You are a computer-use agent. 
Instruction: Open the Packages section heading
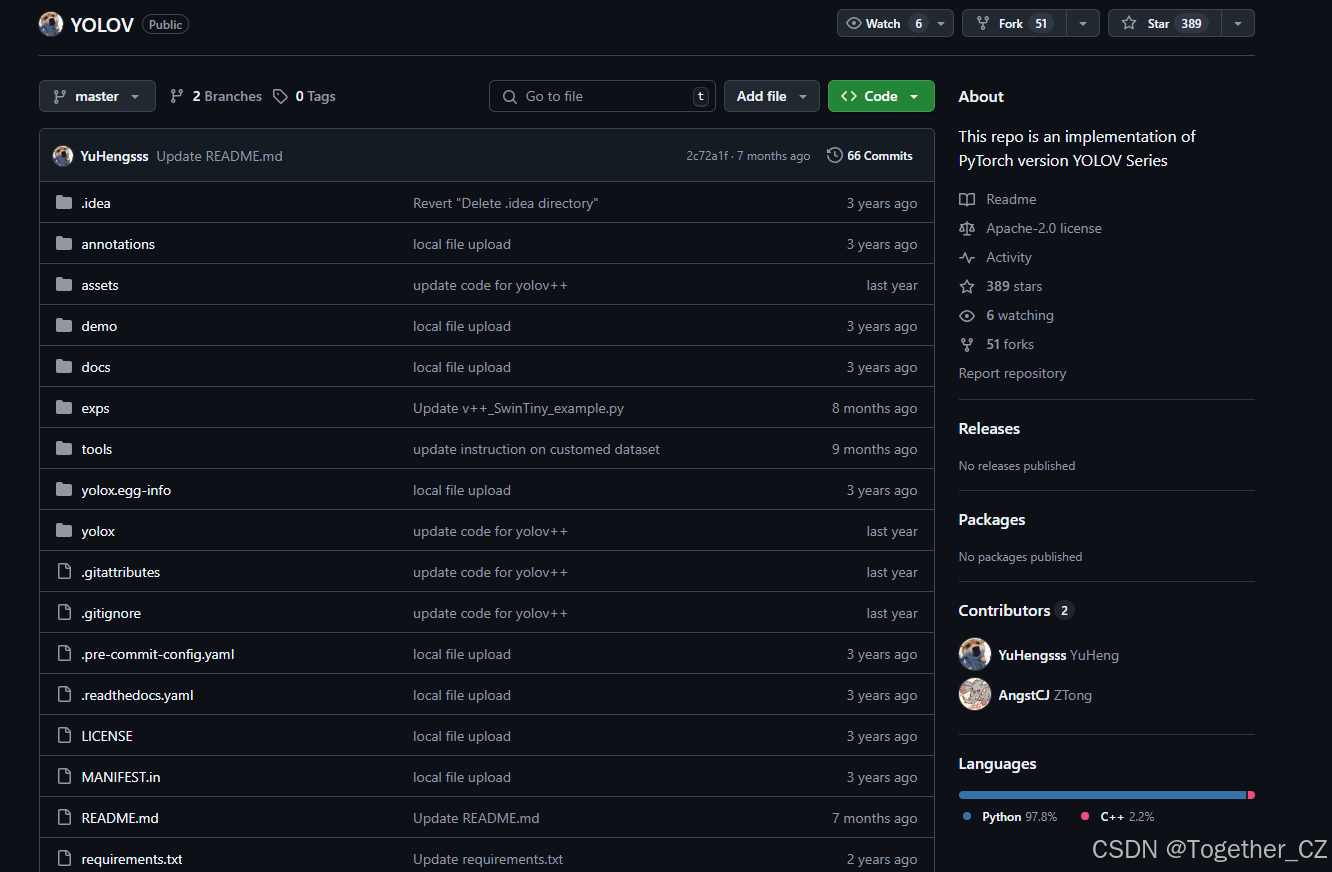tap(992, 519)
